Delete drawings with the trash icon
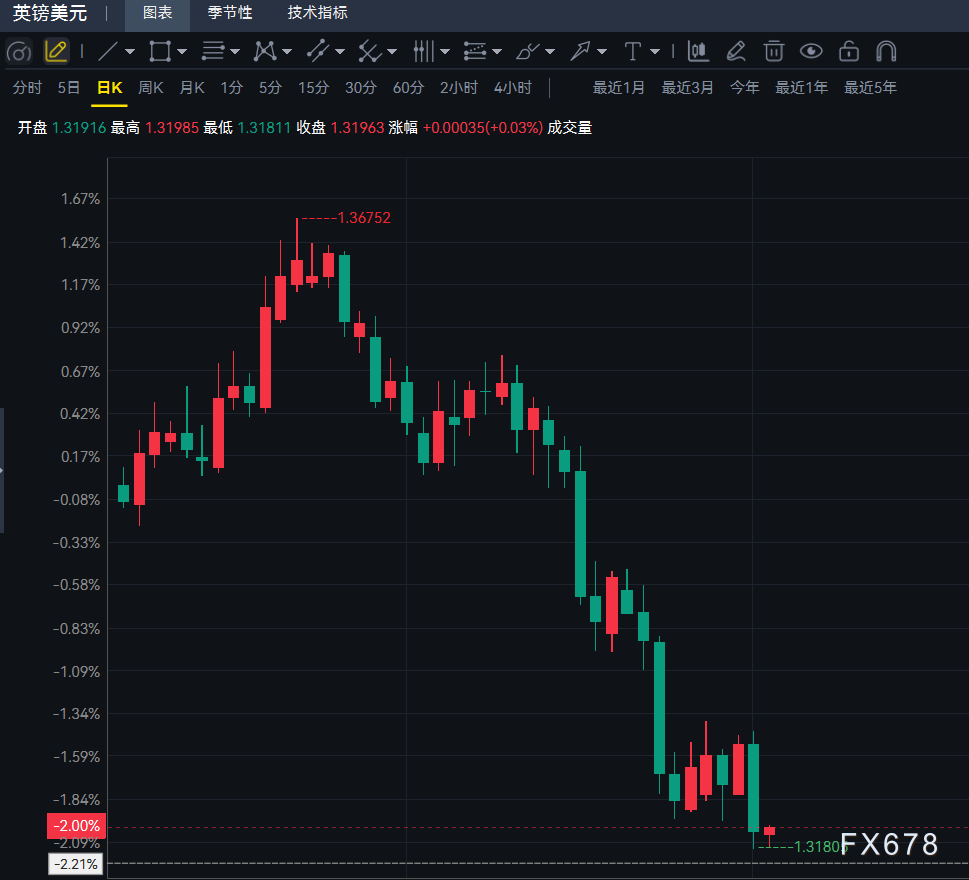 tap(774, 51)
